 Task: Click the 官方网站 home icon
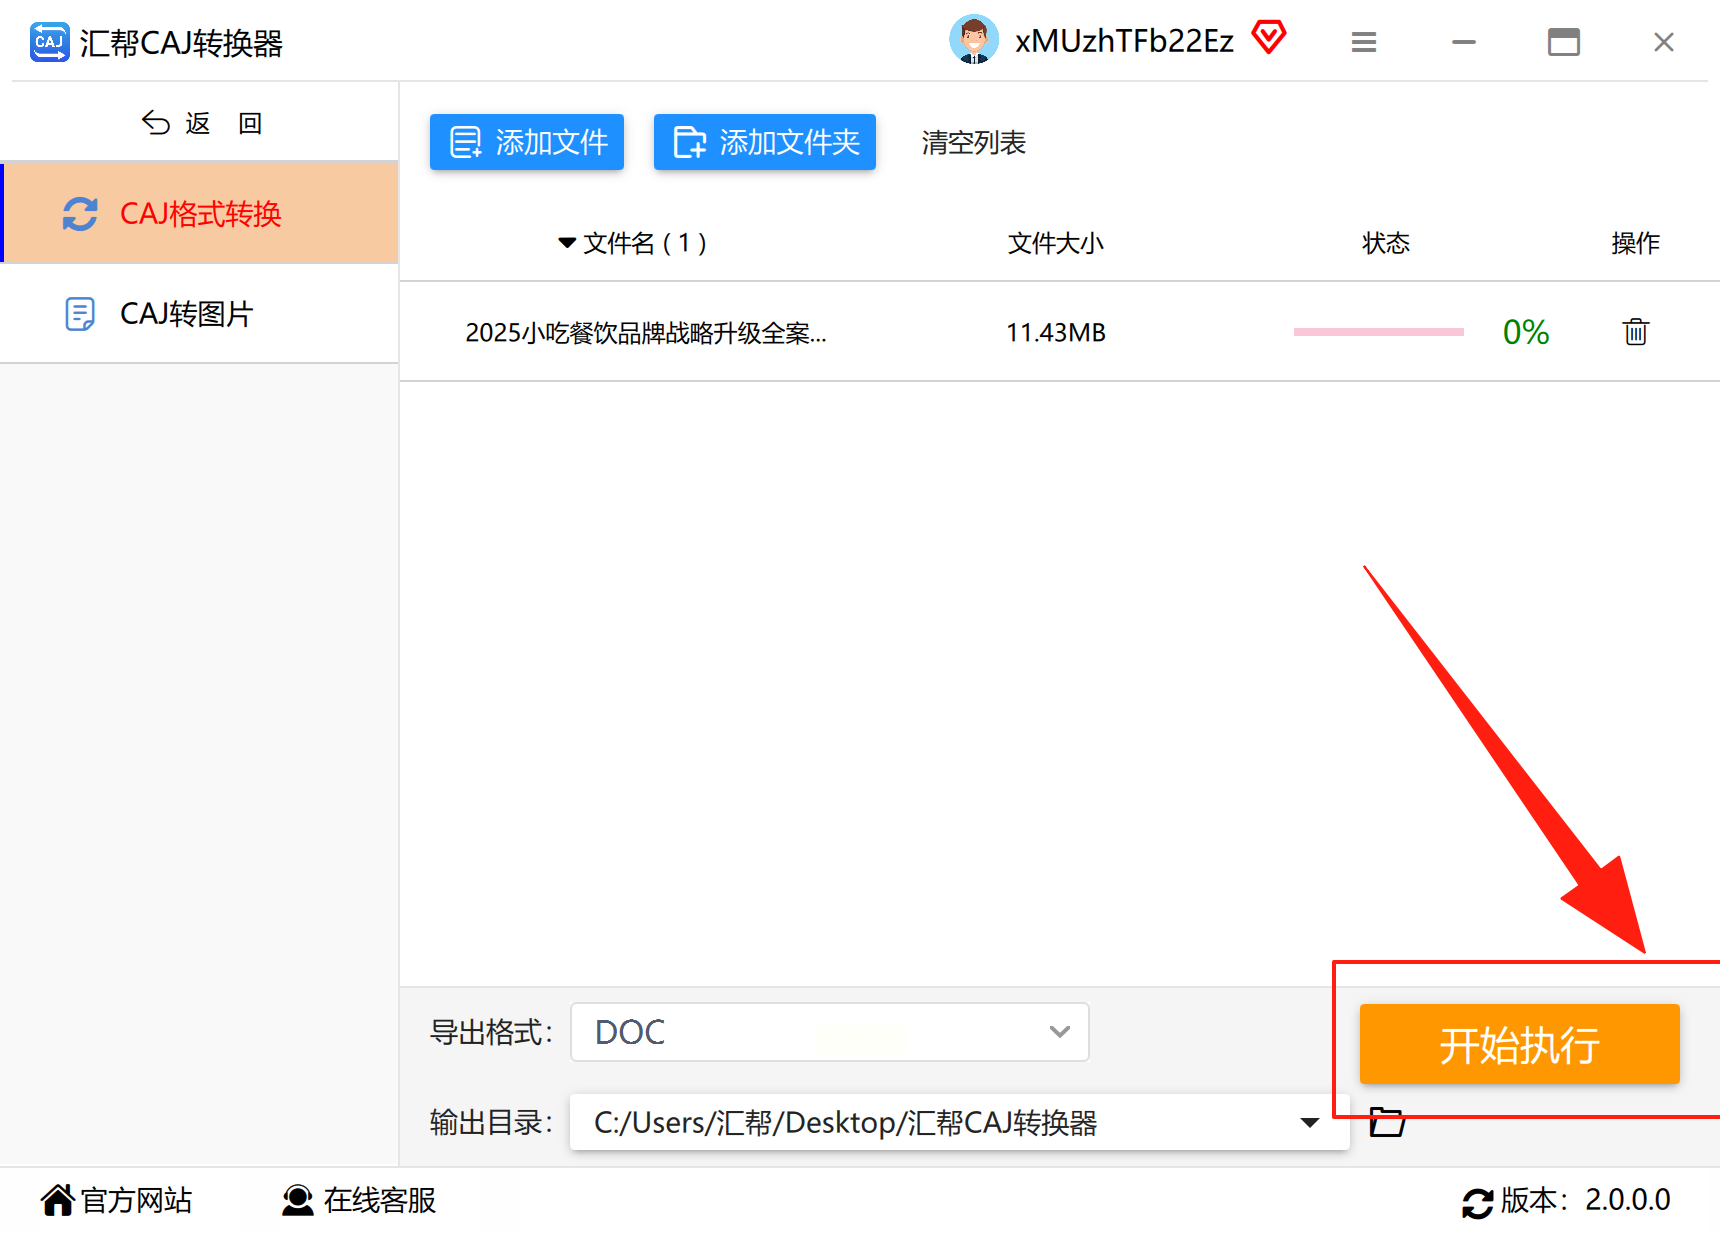(57, 1199)
